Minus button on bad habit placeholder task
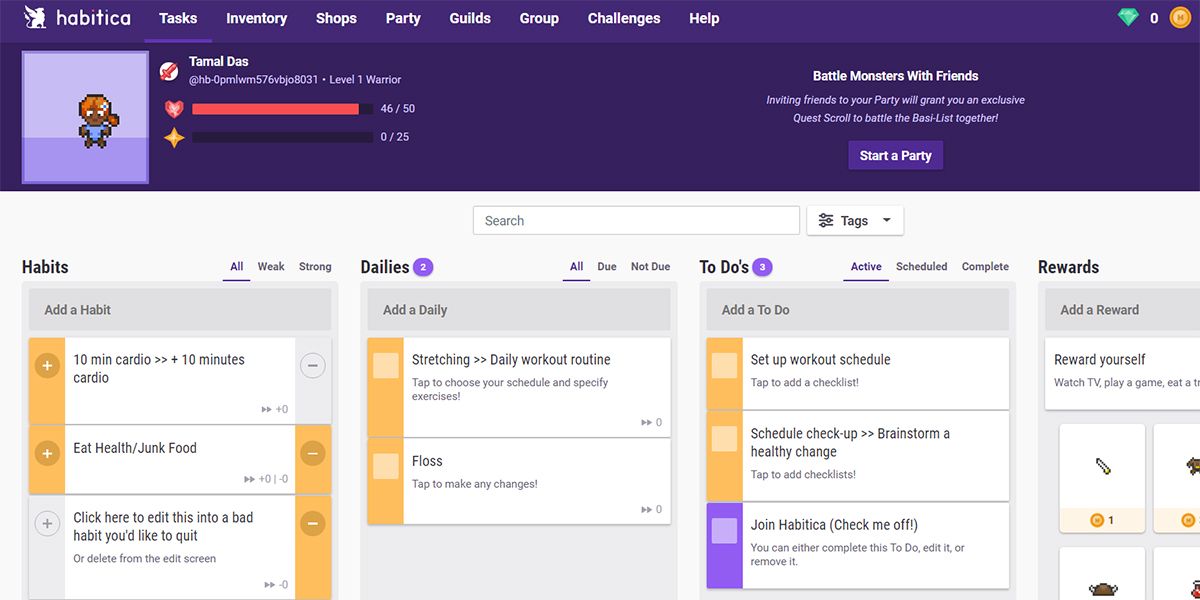The image size is (1200, 600). [312, 523]
